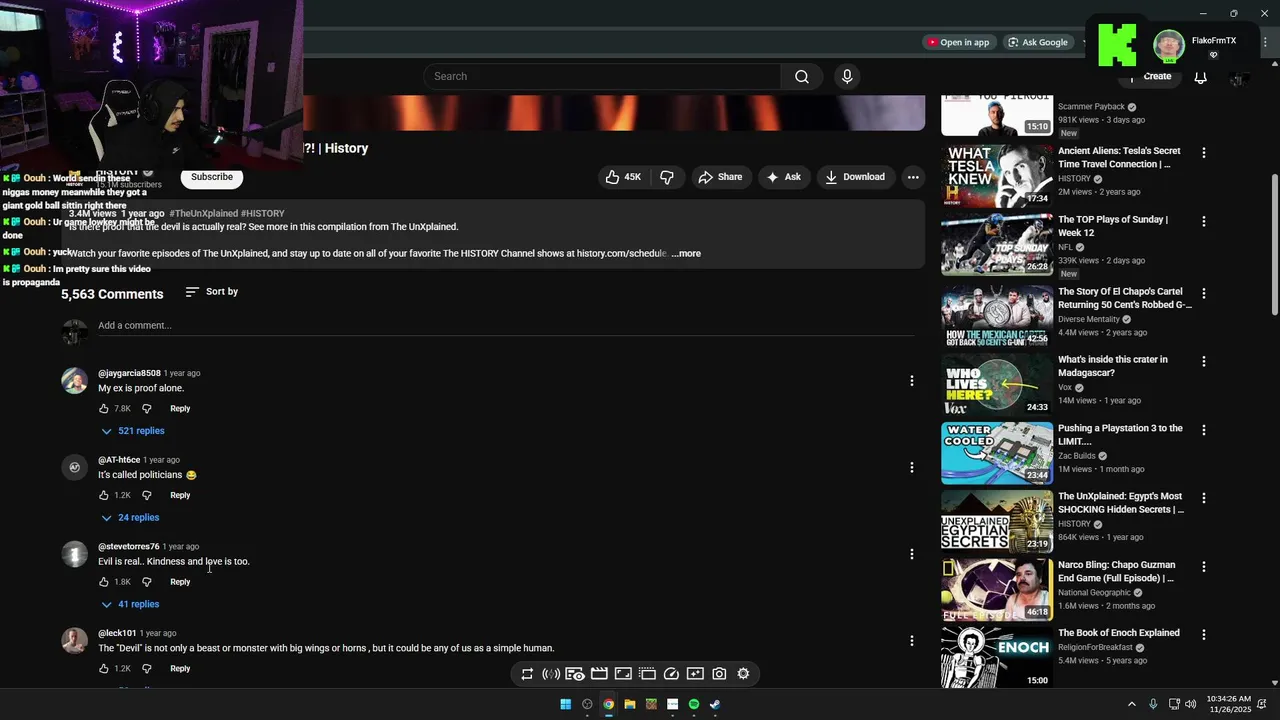Open File Explorer from taskbar
This screenshot has height=720, width=1280.
[x=629, y=704]
